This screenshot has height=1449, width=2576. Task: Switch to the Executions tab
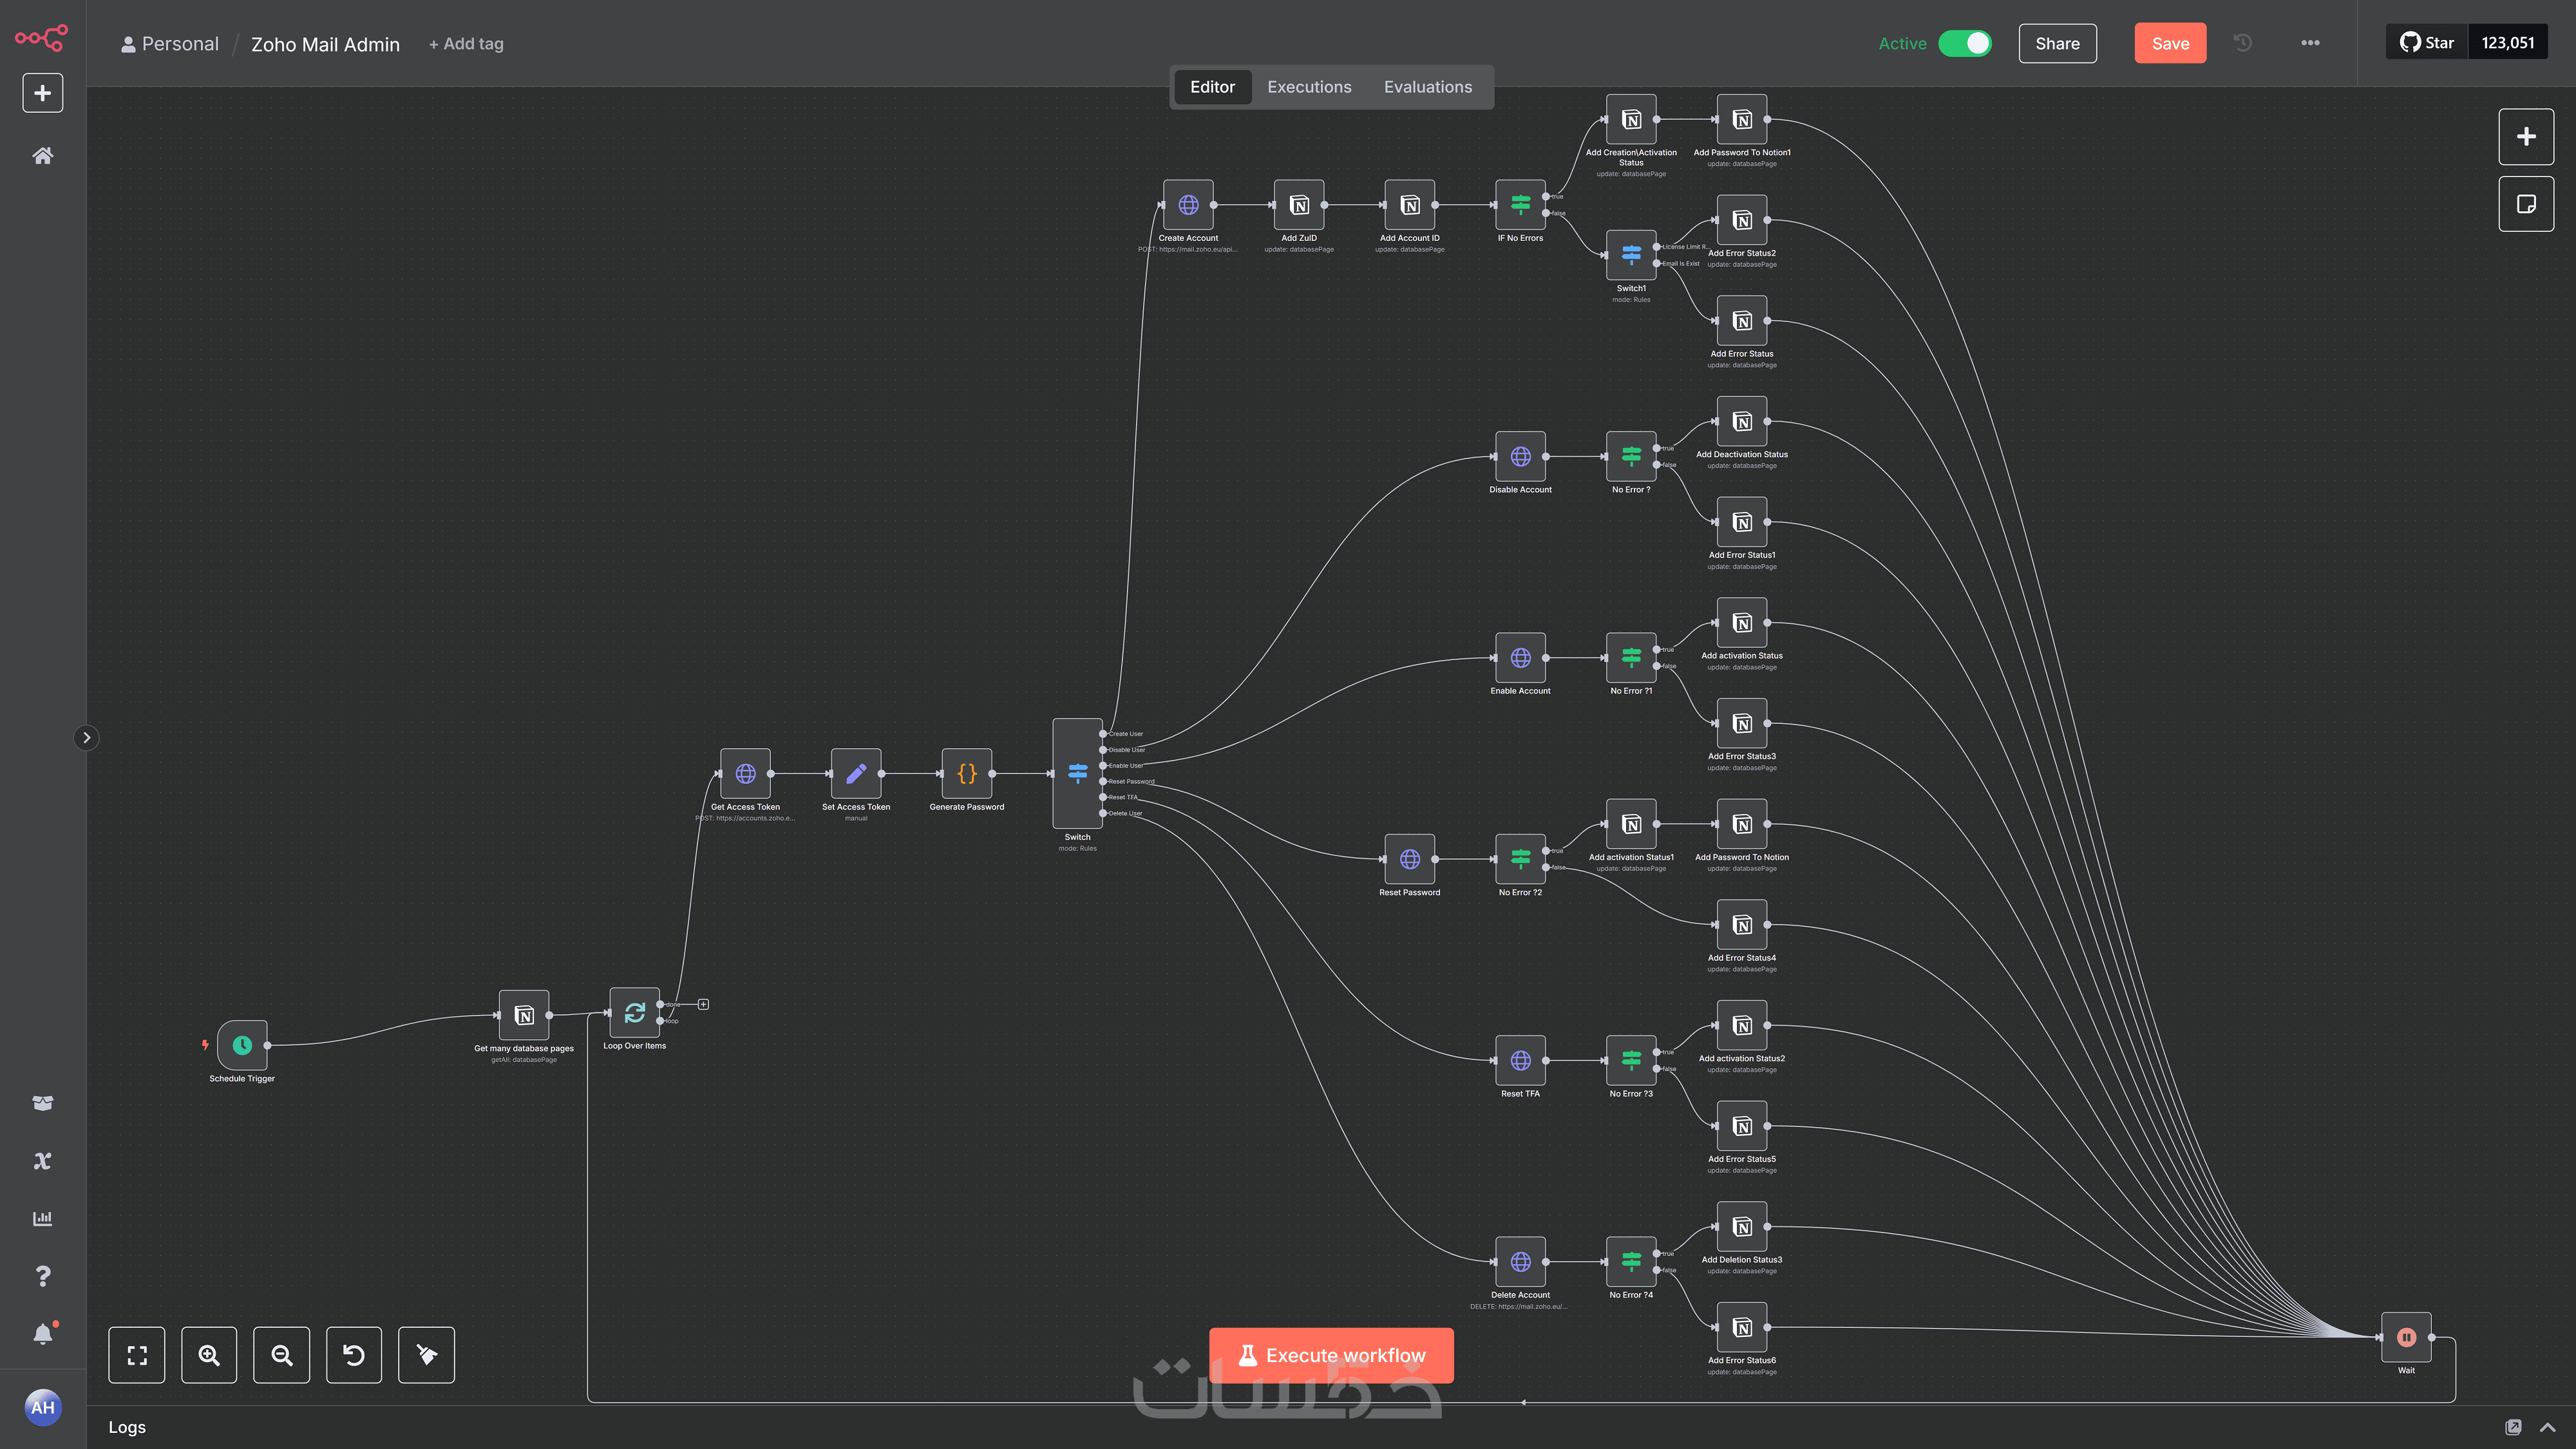pyautogui.click(x=1309, y=87)
